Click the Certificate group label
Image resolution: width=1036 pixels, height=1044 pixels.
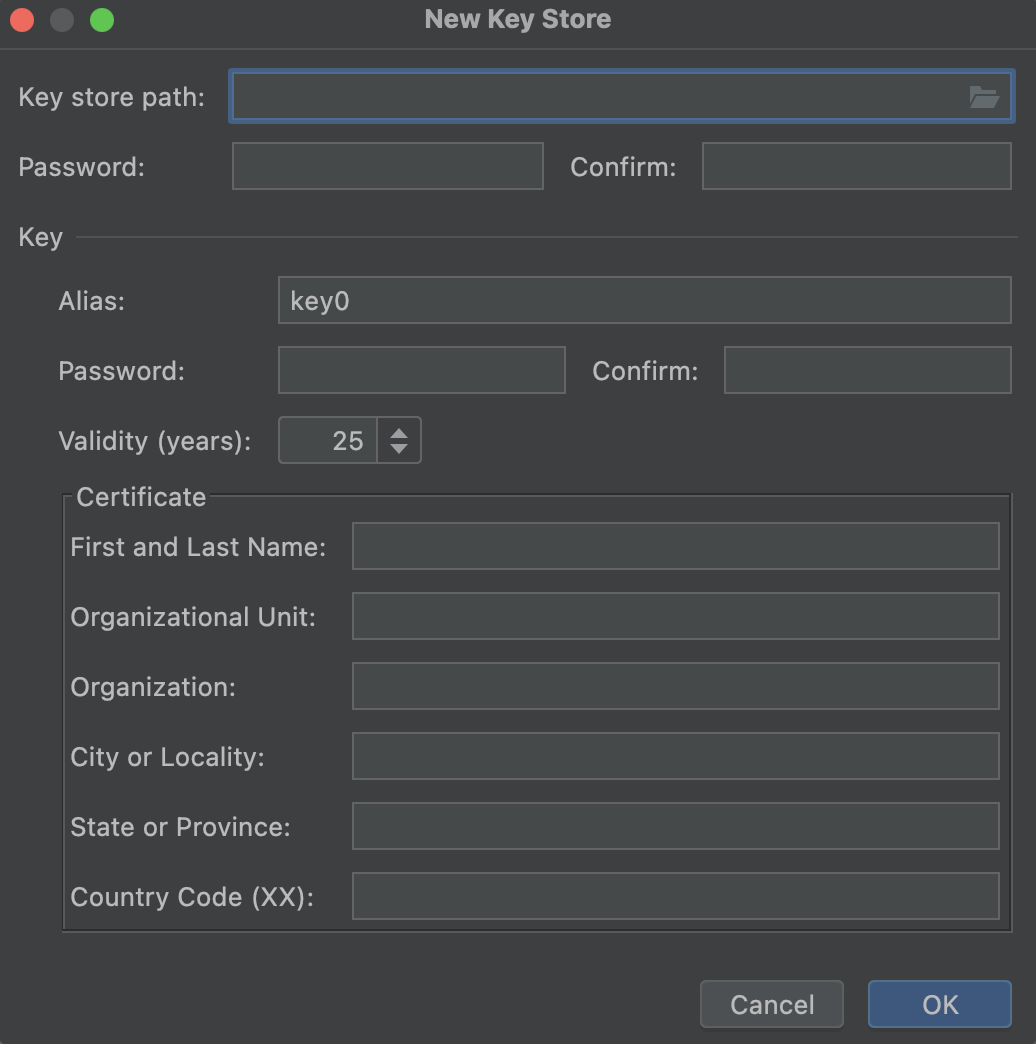pos(140,497)
